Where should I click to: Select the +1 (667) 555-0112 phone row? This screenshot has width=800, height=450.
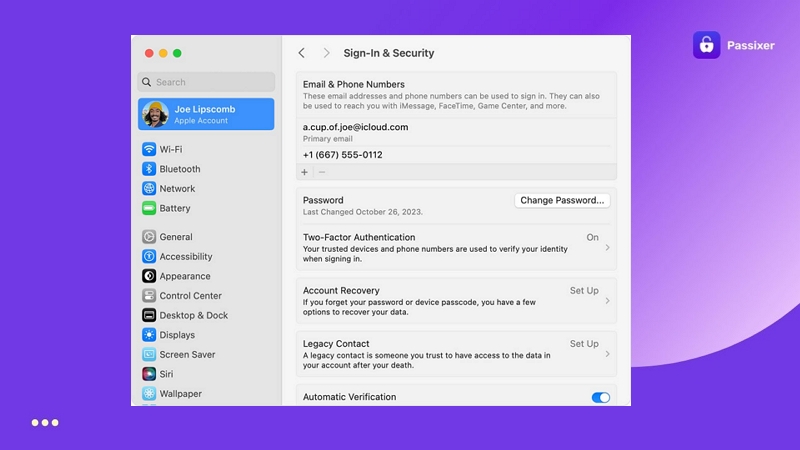456,155
